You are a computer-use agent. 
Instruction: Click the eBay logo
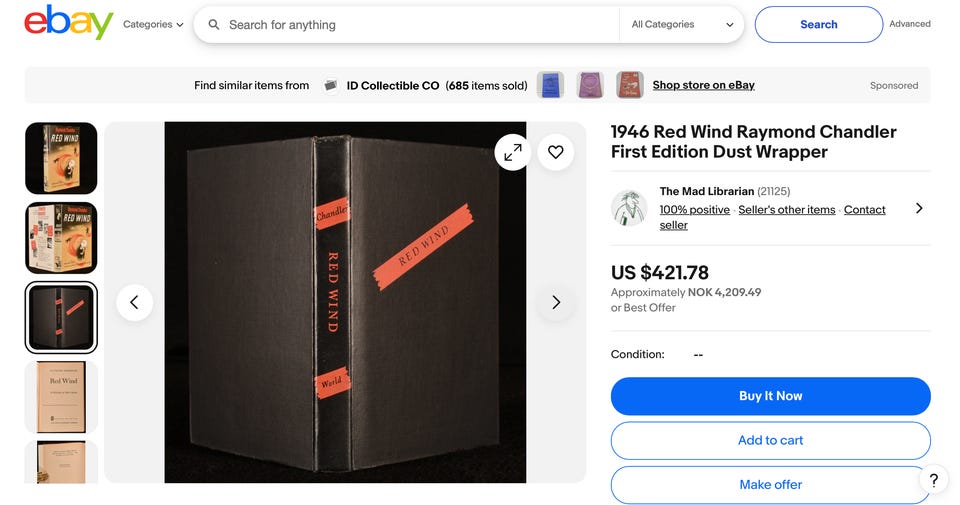[x=68, y=23]
